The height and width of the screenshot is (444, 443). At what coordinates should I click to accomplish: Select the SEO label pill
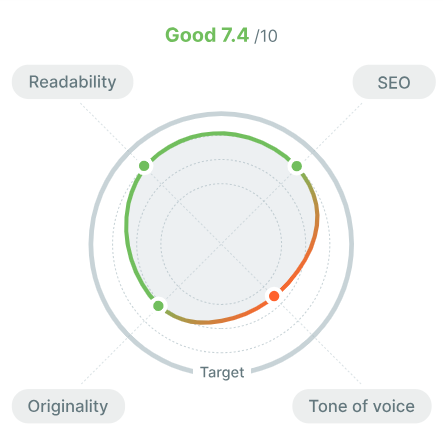point(394,82)
